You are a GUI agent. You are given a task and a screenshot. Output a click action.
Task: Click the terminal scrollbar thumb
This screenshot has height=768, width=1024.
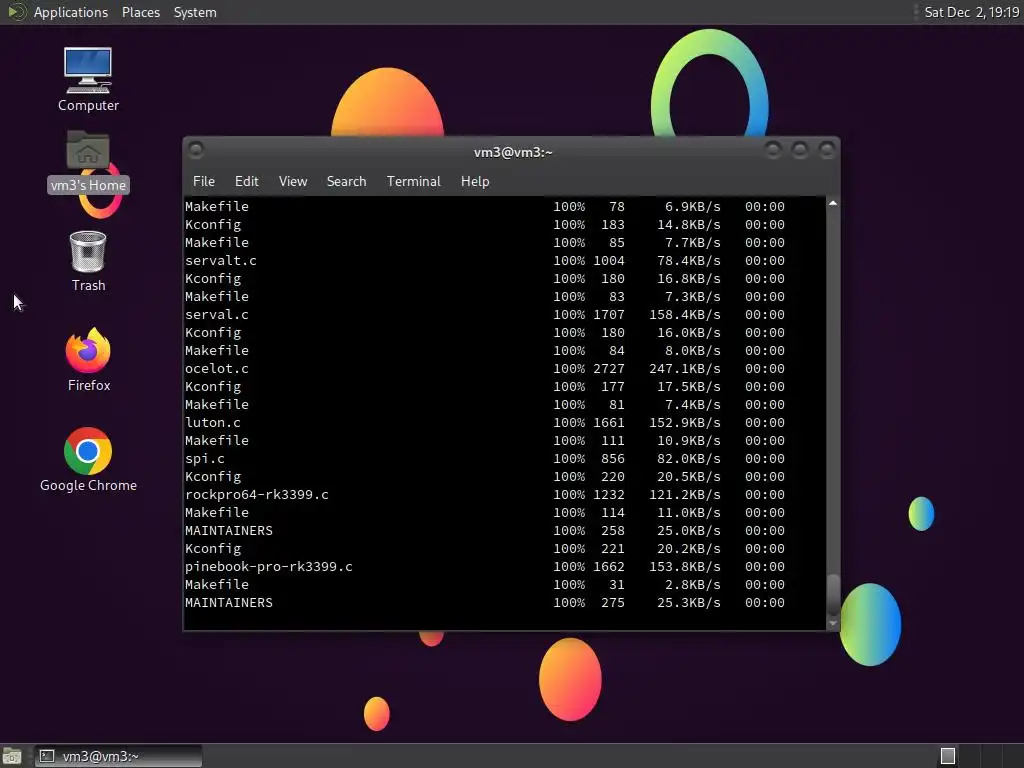833,594
